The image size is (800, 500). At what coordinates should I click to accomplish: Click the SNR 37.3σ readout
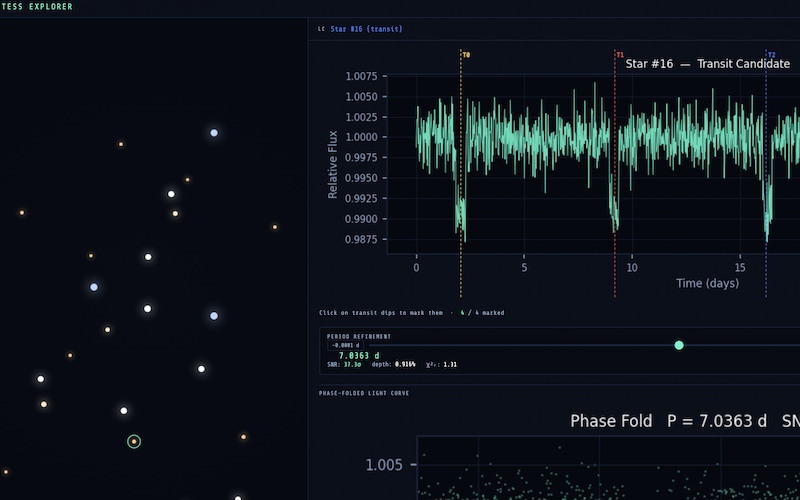(x=344, y=365)
